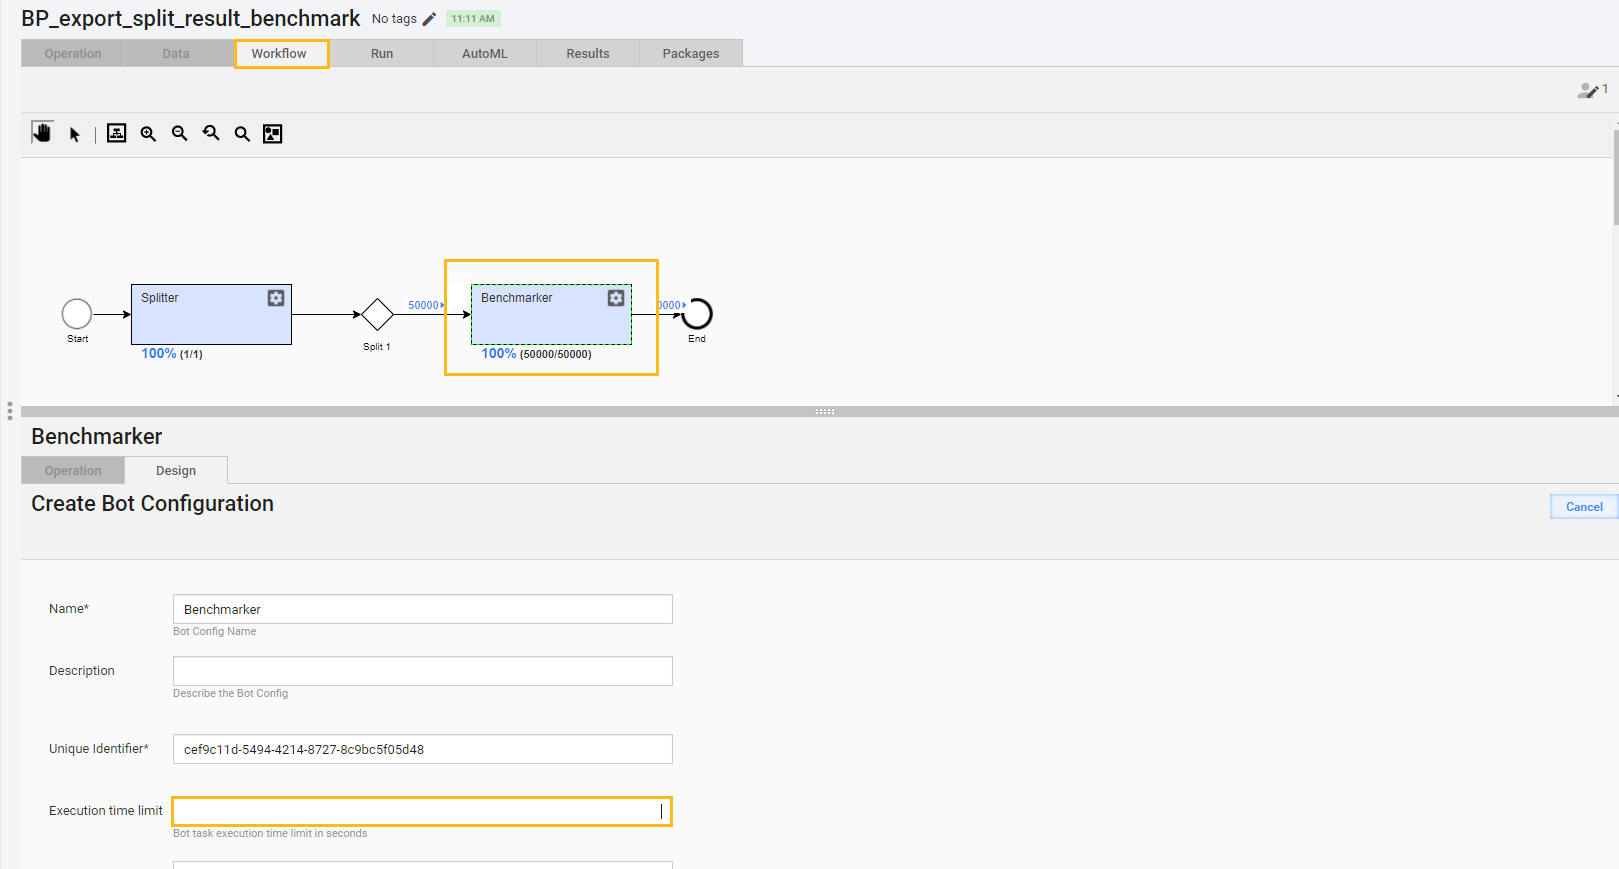Viewport: 1619px width, 869px height.
Task: Click the End event circle
Action: (697, 314)
